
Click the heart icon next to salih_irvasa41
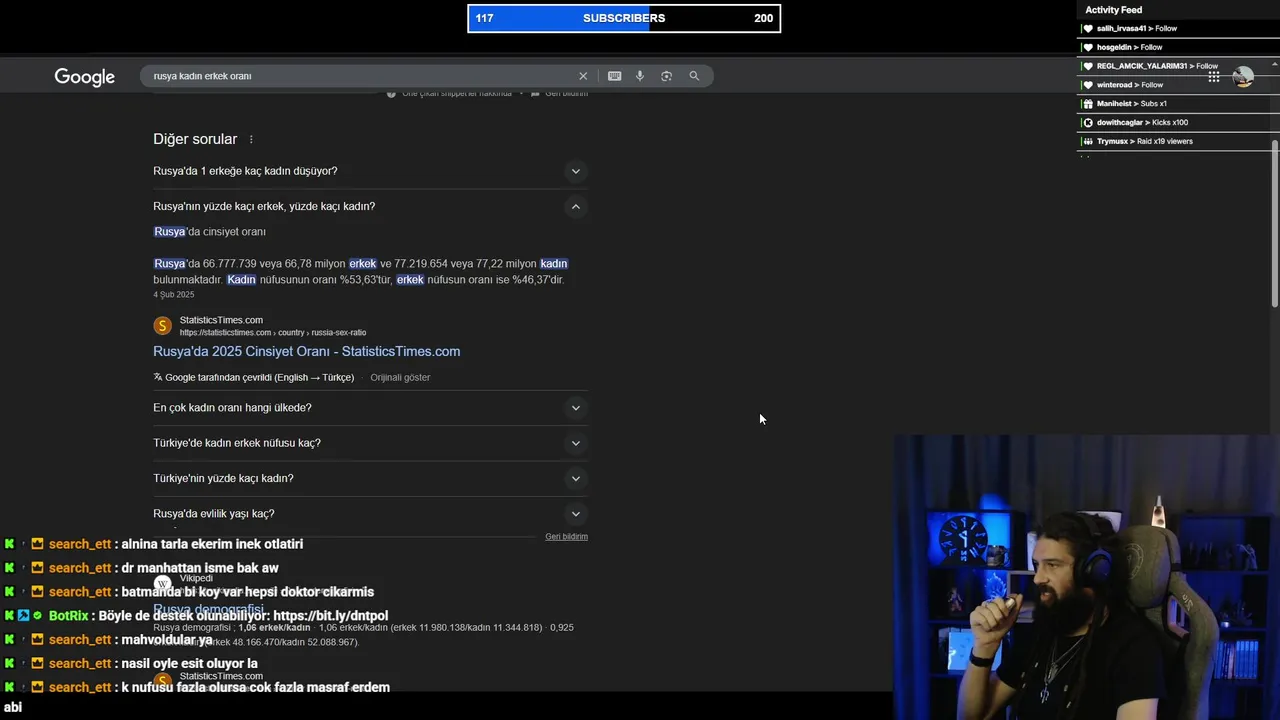pyautogui.click(x=1088, y=28)
